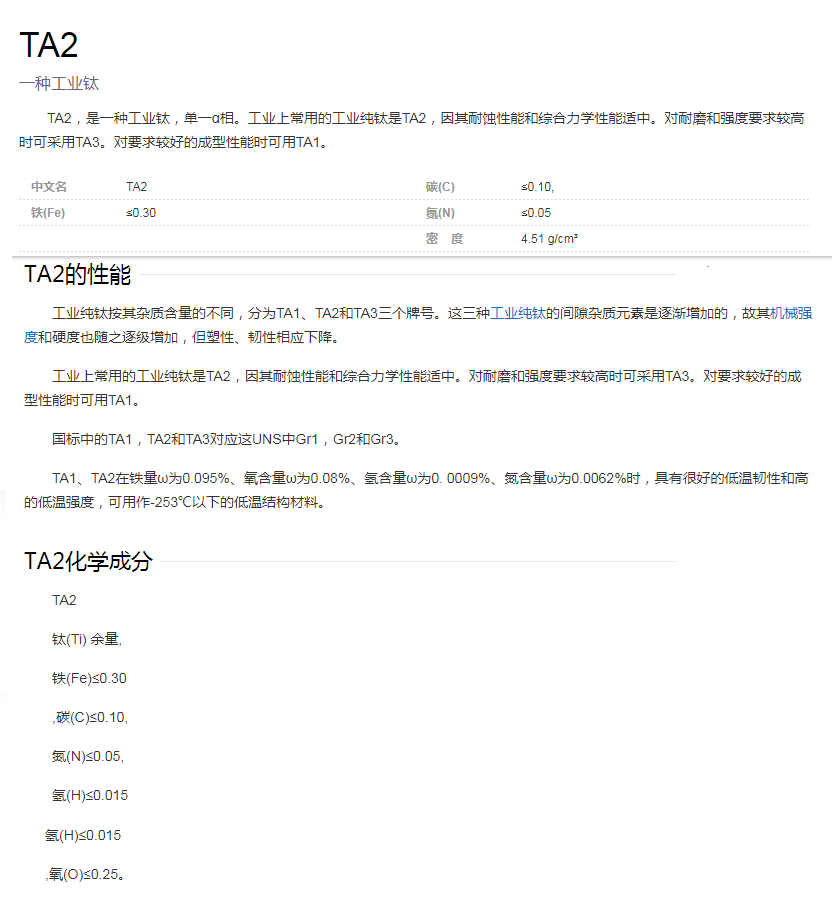
Task: Click the 铁(Fe) label in the info table
Action: pyautogui.click(x=48, y=213)
